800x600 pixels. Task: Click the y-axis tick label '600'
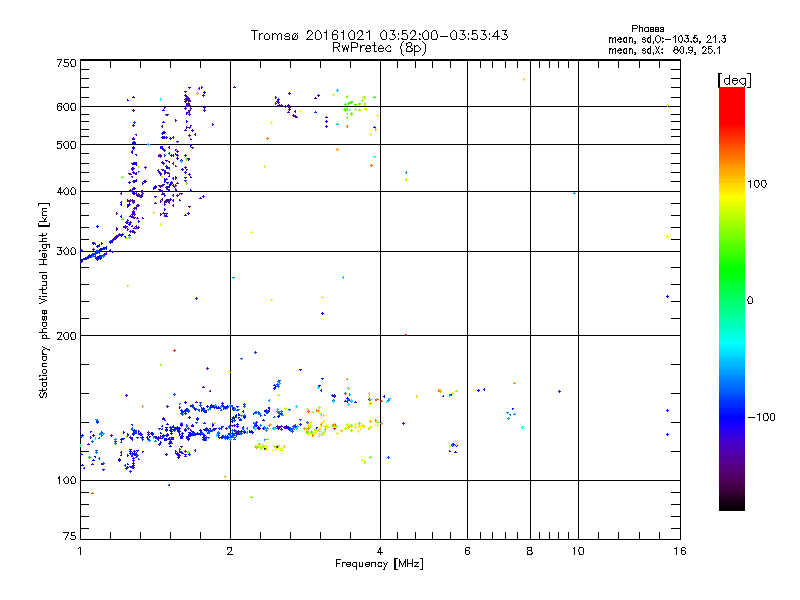66,107
